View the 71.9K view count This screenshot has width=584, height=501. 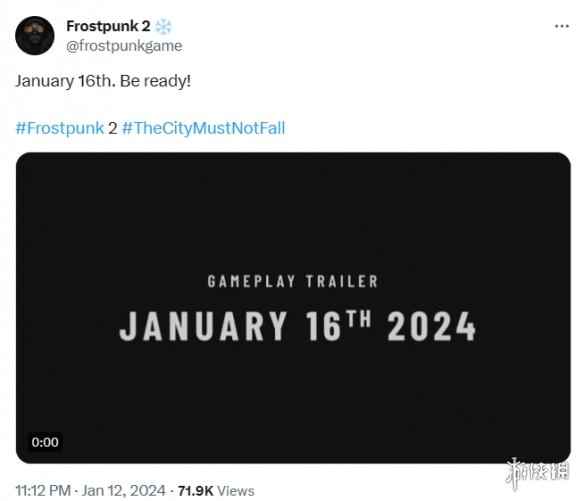[196, 491]
